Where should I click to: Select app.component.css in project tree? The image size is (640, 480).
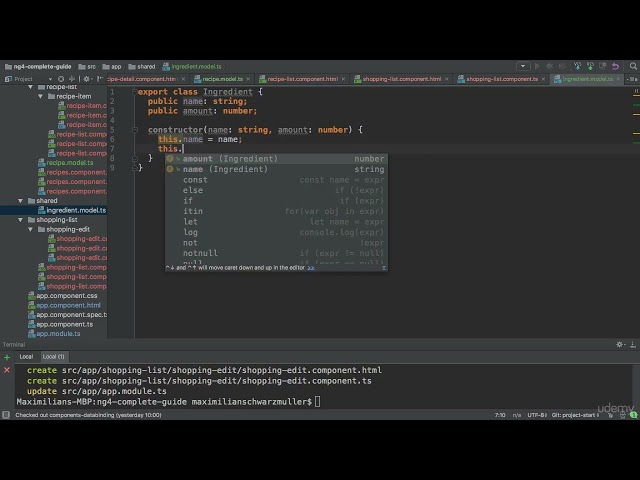(x=62, y=296)
